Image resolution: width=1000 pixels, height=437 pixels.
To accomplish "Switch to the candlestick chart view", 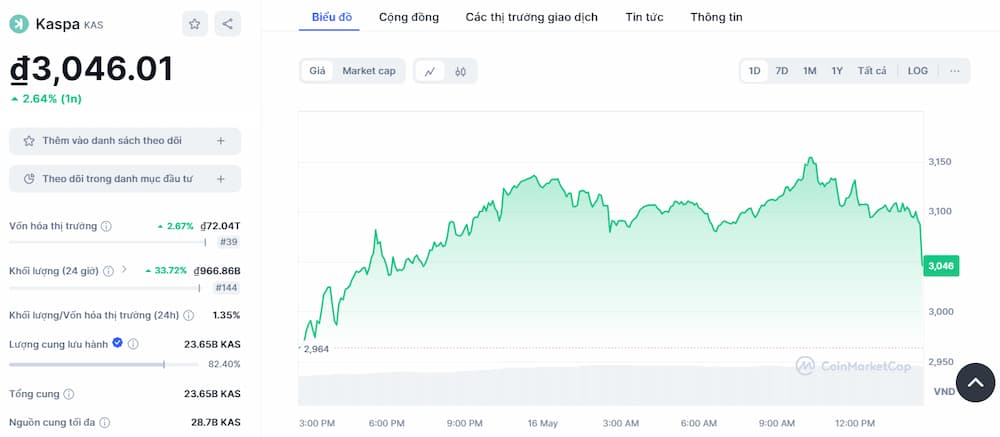I will (x=461, y=71).
